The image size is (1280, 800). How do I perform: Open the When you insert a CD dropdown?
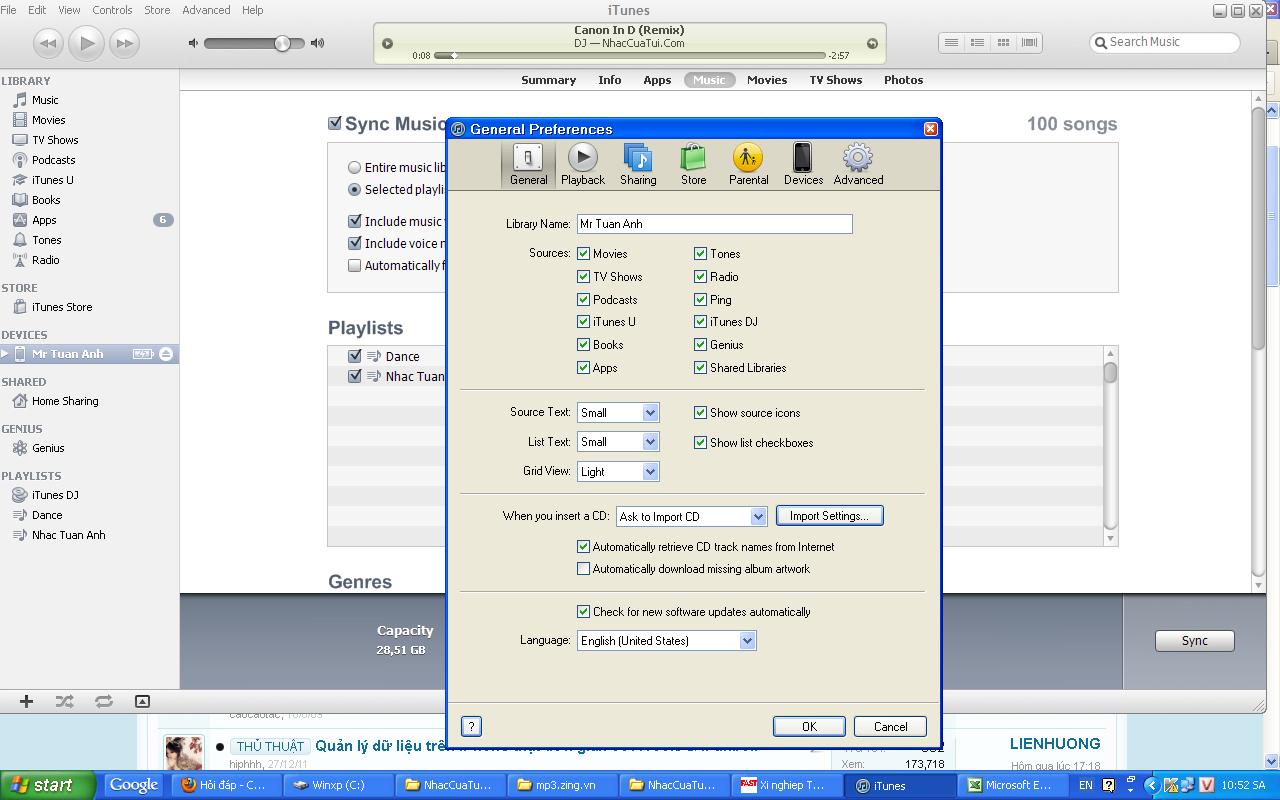[691, 517]
